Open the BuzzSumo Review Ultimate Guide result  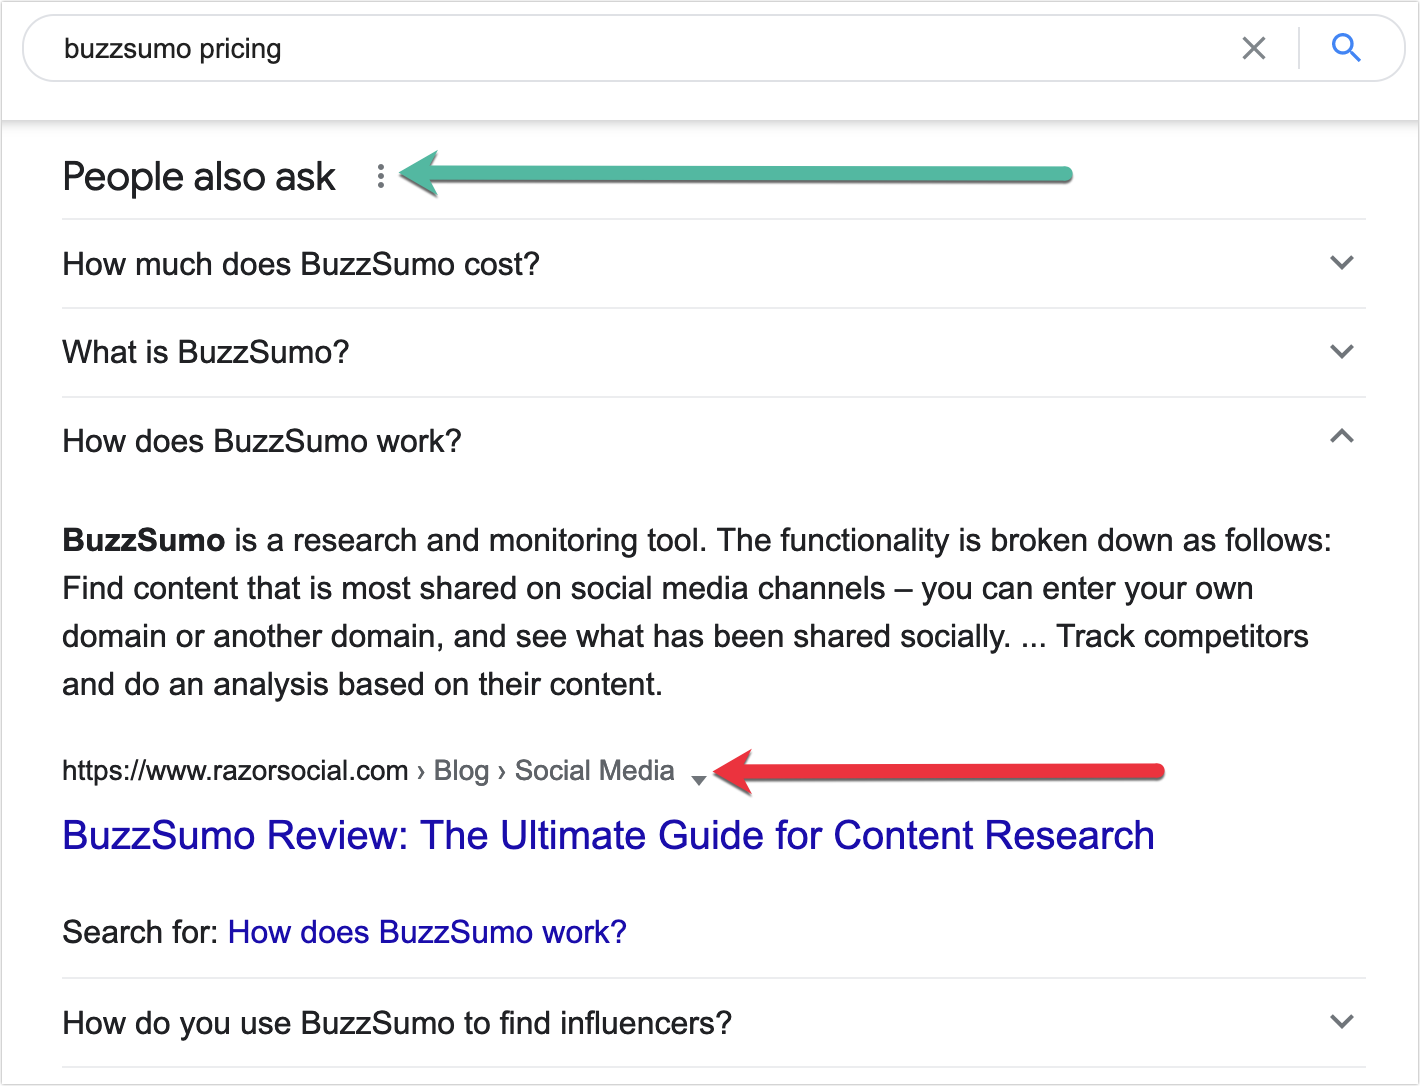[607, 835]
